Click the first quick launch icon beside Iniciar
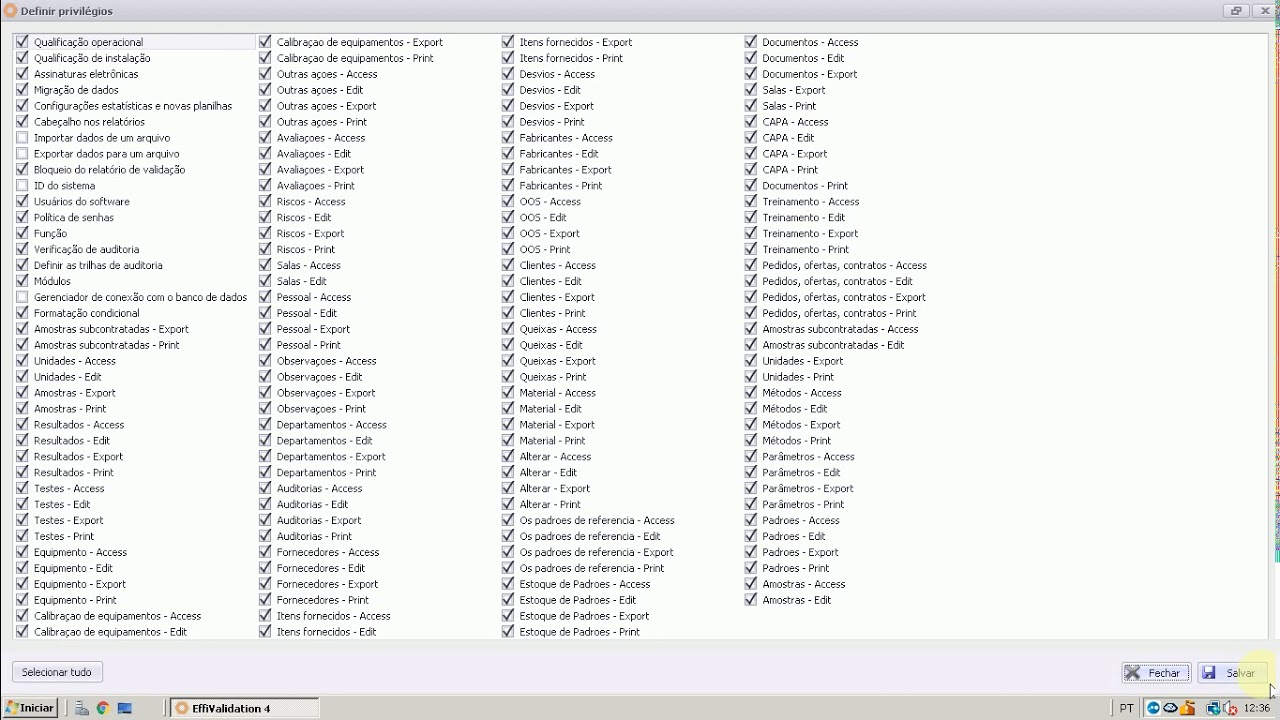 82,708
